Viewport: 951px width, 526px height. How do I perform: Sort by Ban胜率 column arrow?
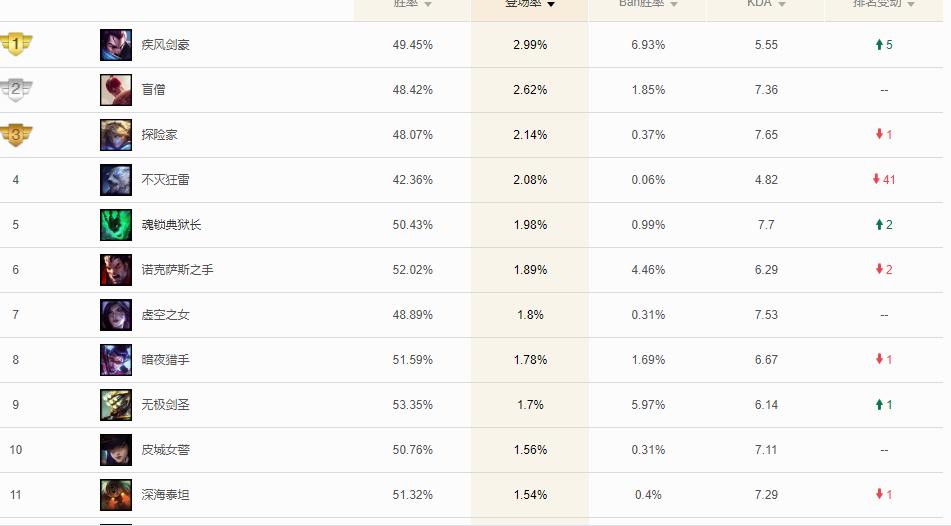[x=674, y=5]
